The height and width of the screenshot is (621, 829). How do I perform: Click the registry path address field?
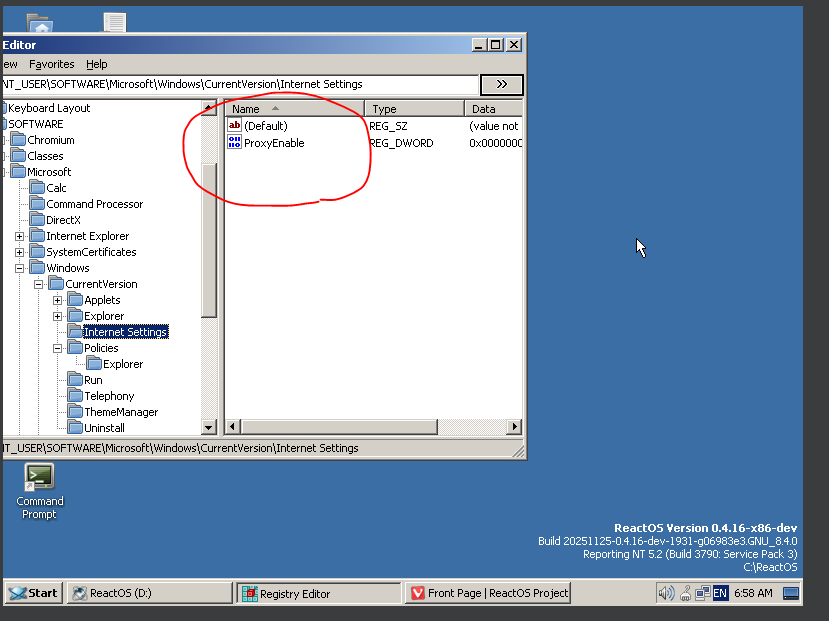(x=240, y=84)
